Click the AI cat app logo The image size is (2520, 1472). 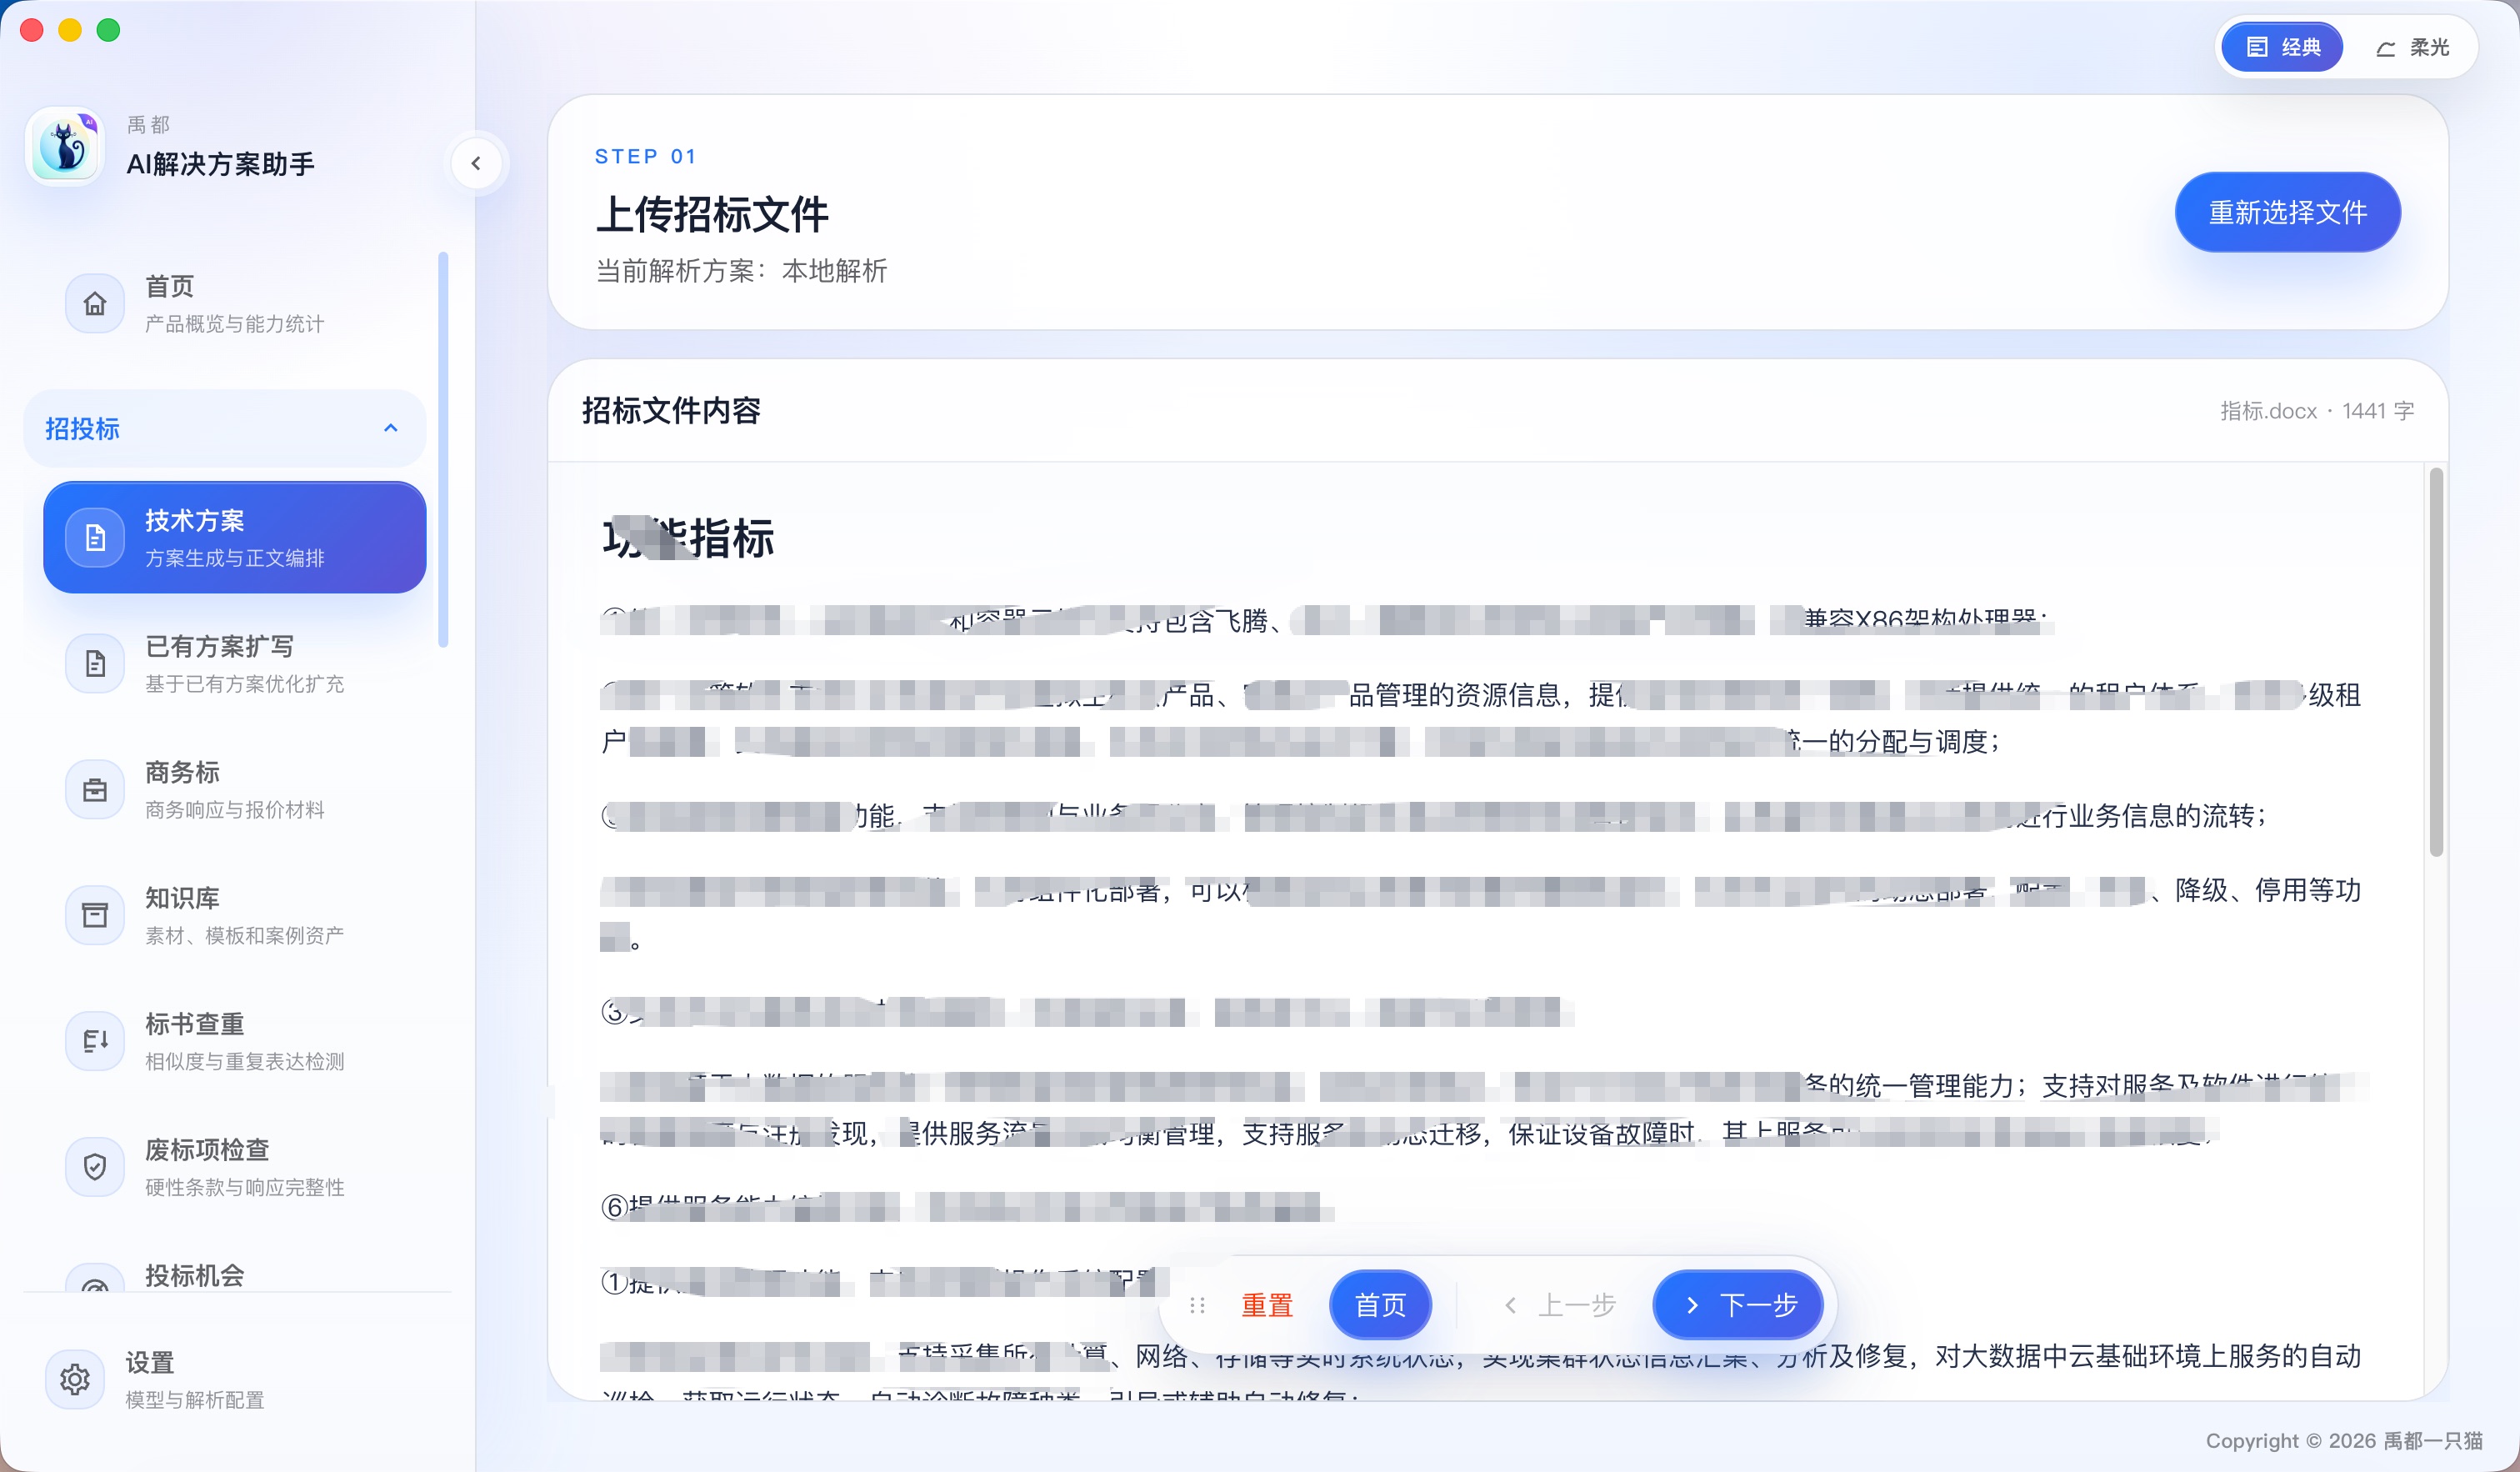[65, 146]
